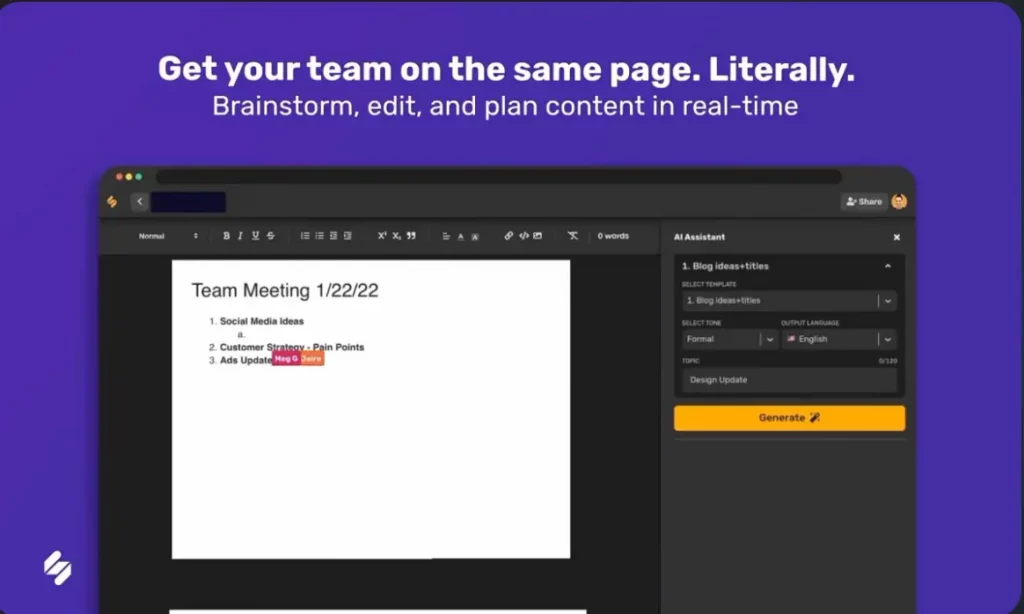Close the AI Assistant panel
The height and width of the screenshot is (614, 1024).
pos(897,237)
